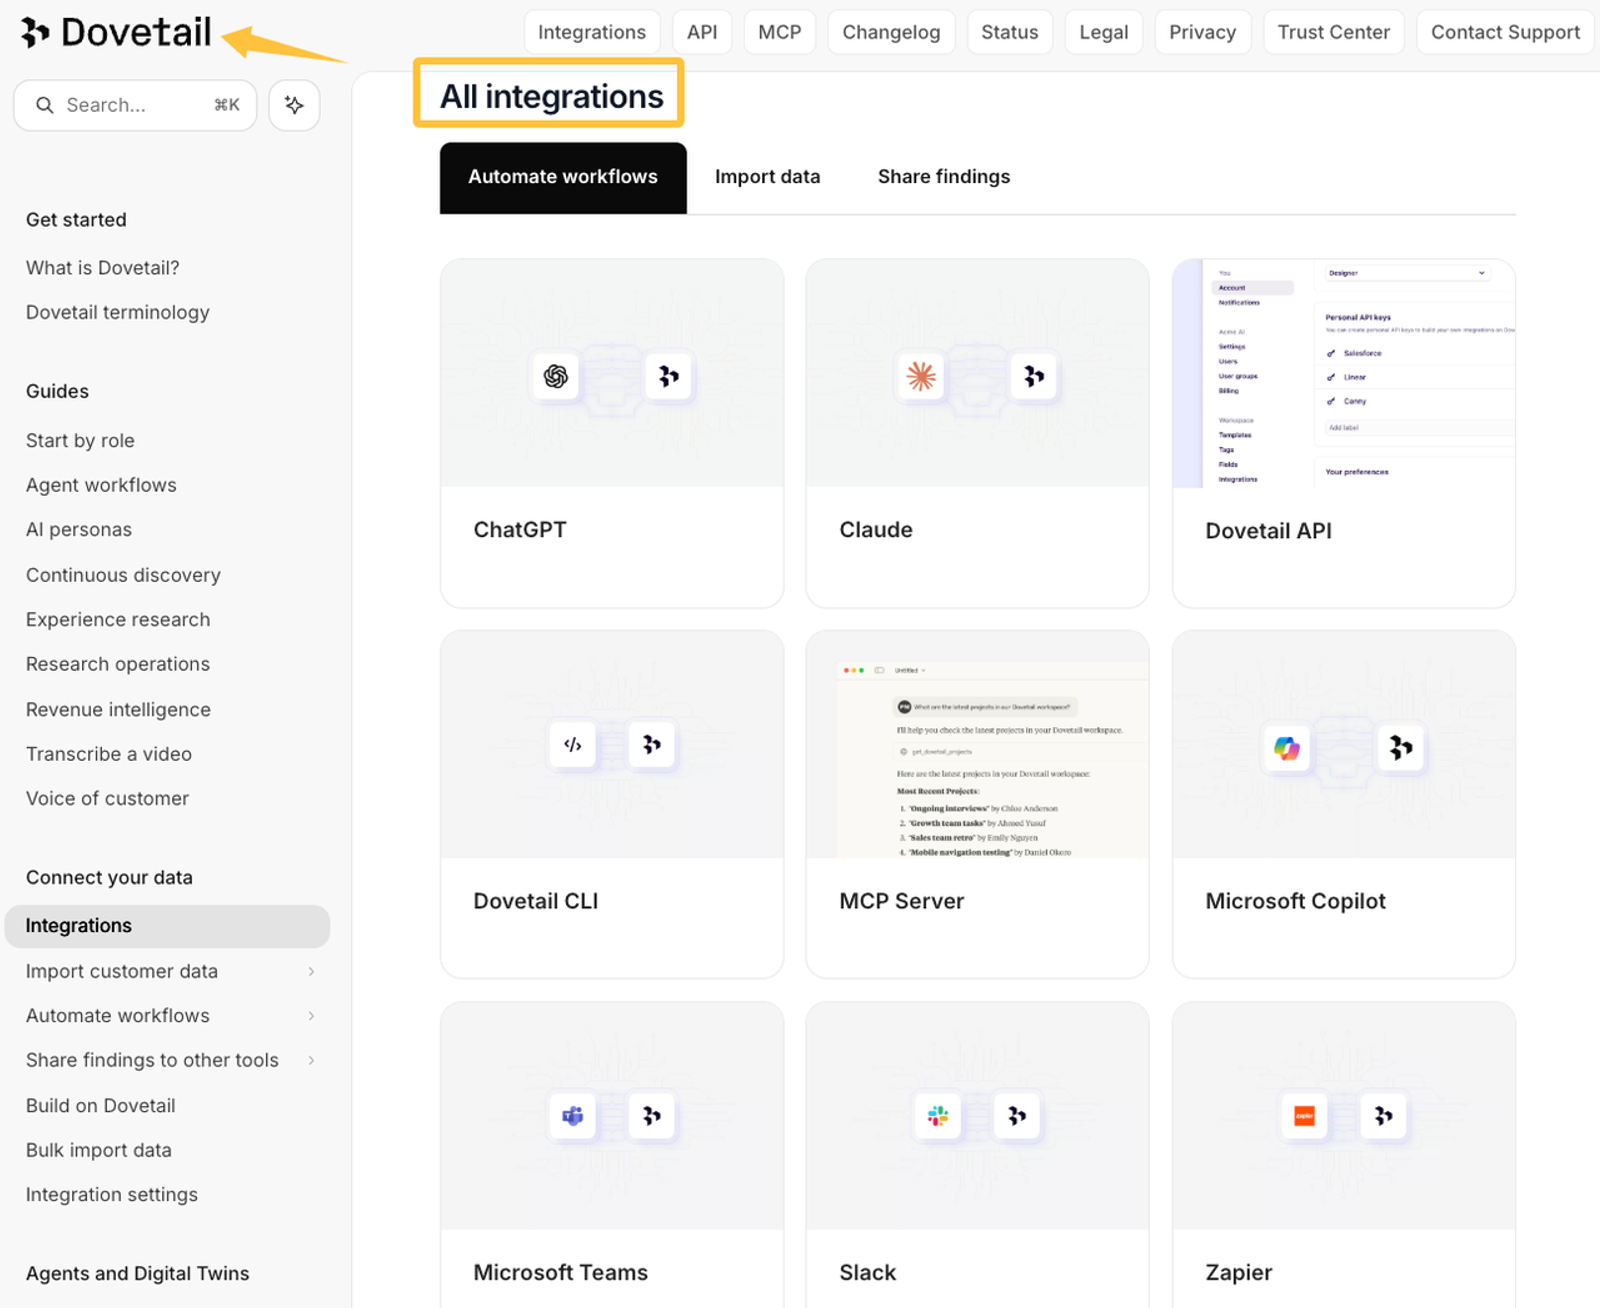Click the Microsoft Copilot logo icon

click(x=1287, y=747)
